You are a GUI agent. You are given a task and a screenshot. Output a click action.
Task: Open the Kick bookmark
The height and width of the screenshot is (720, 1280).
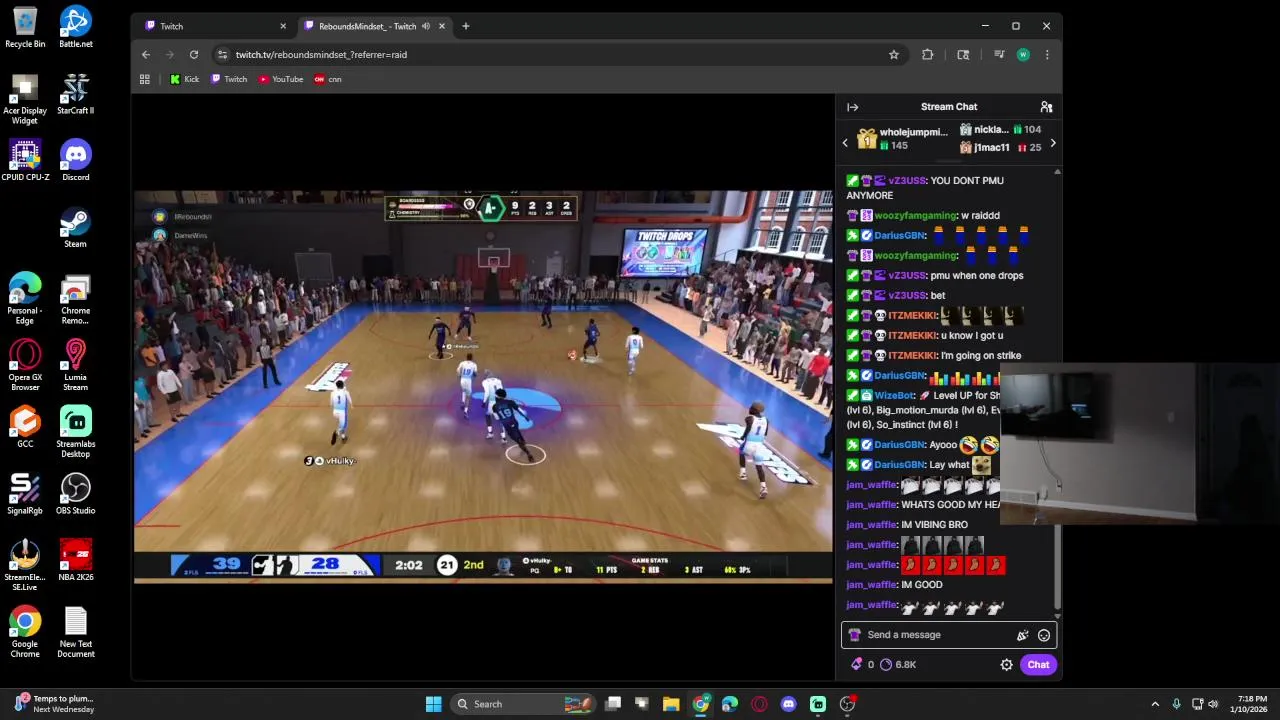[x=184, y=79]
